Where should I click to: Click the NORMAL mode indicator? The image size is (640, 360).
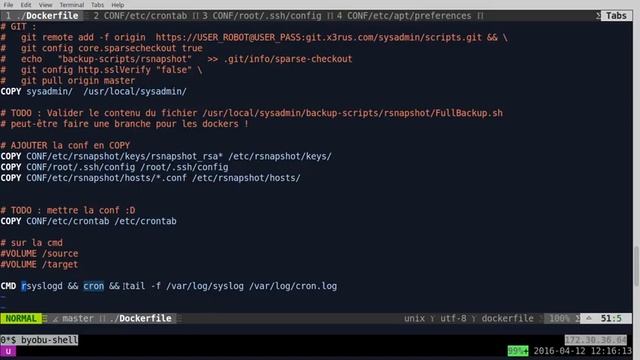coord(21,318)
